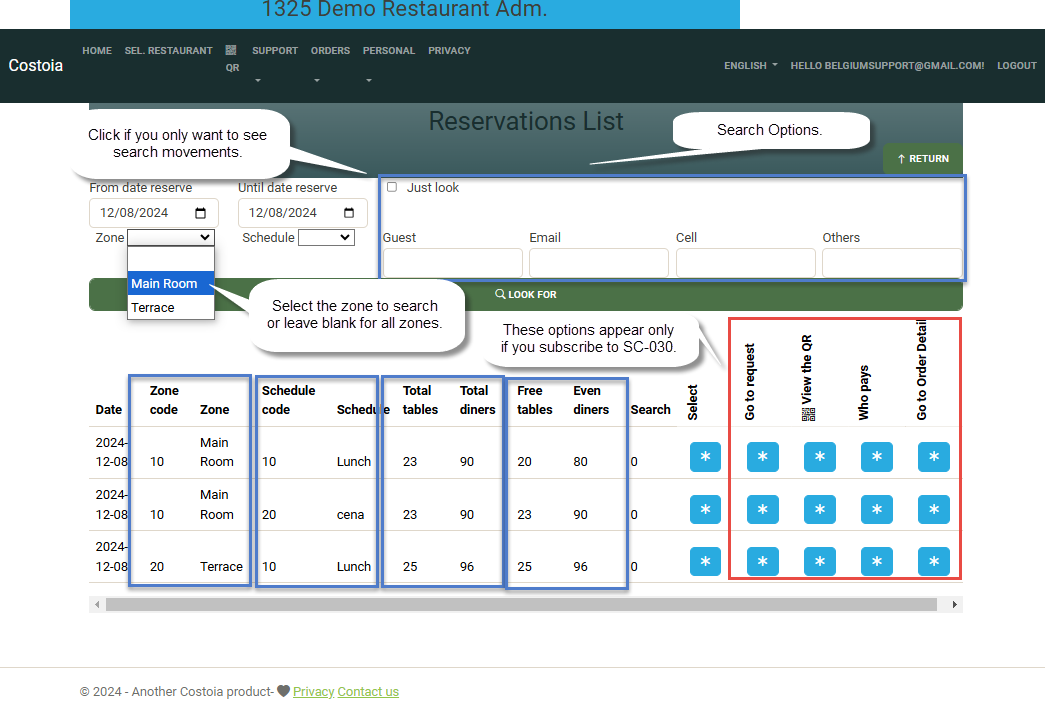Open calendar picker on From date reserve
Screen dimensions: 1045x705
pos(200,213)
